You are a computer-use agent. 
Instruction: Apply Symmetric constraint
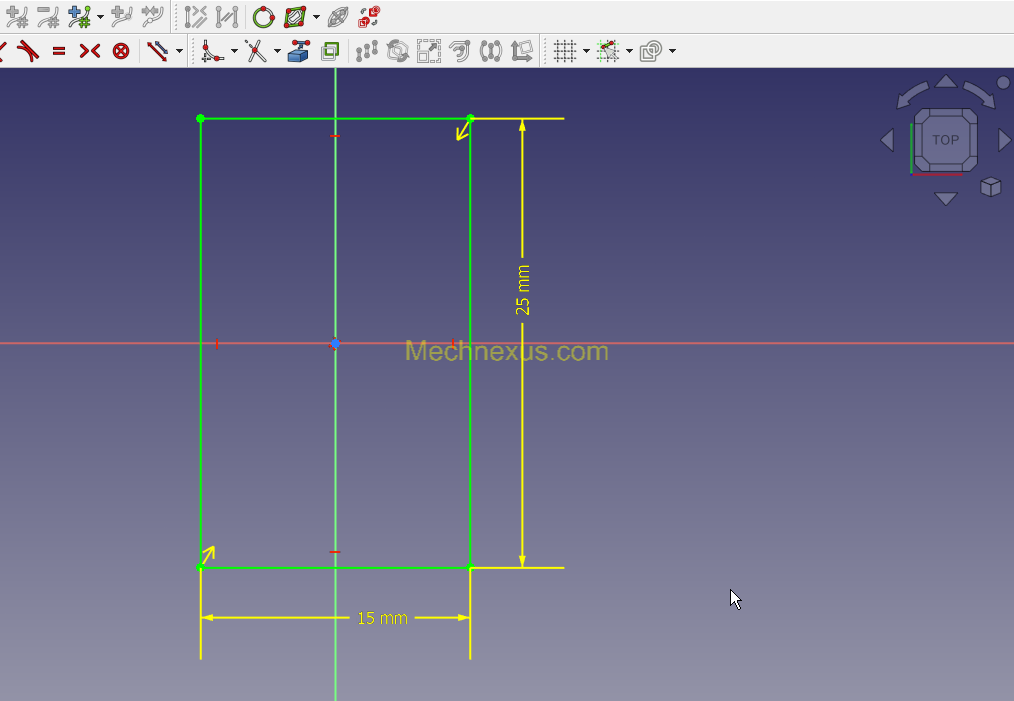(x=90, y=50)
